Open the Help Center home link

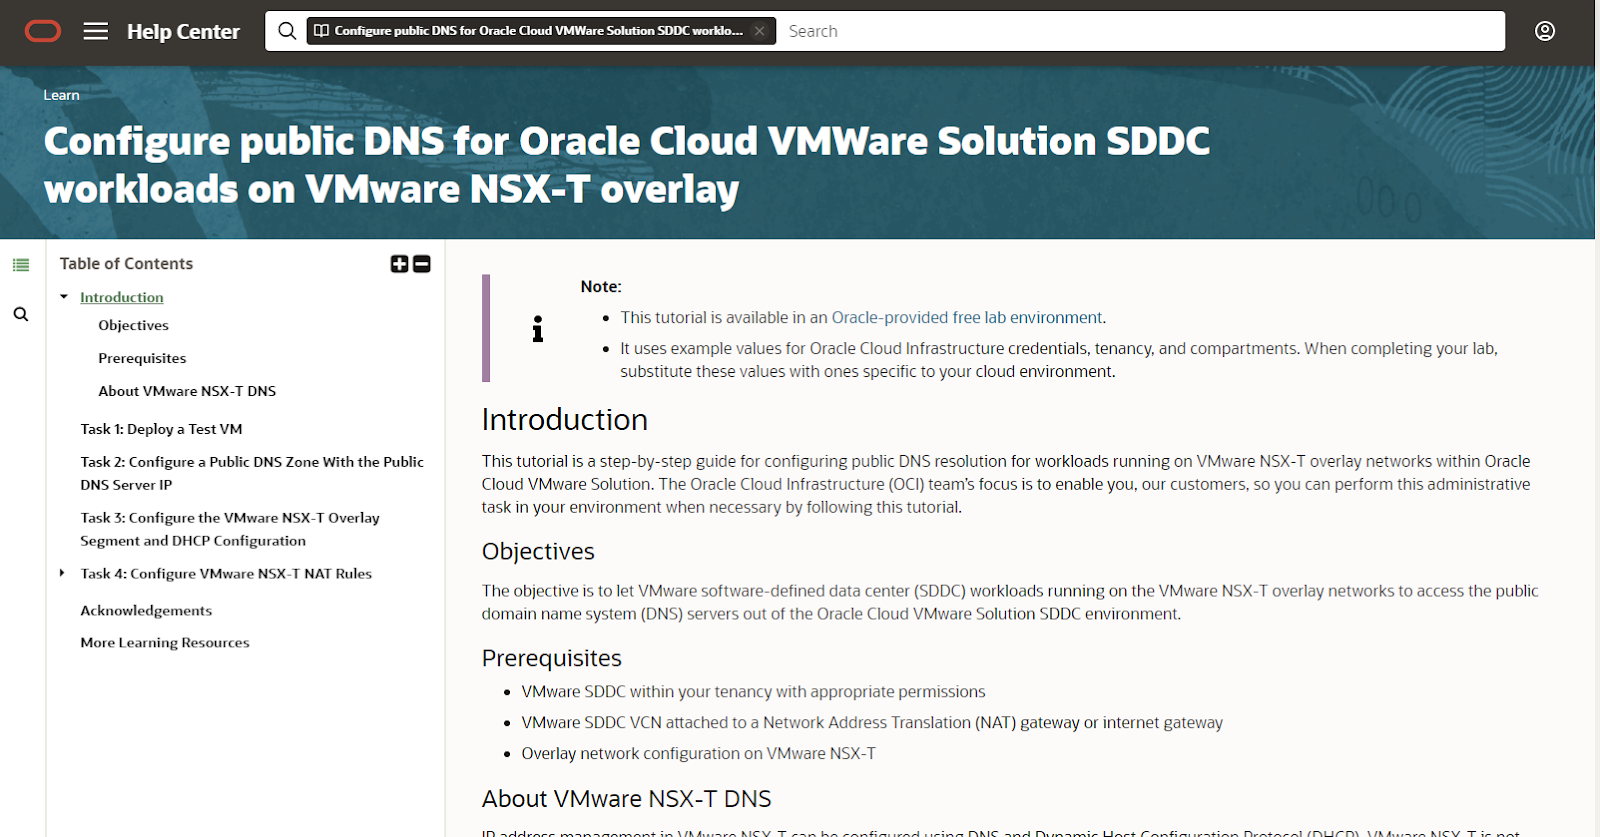(183, 32)
